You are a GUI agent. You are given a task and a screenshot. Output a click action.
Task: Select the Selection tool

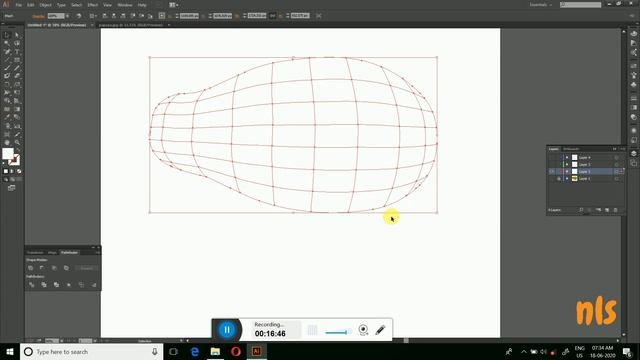point(7,36)
